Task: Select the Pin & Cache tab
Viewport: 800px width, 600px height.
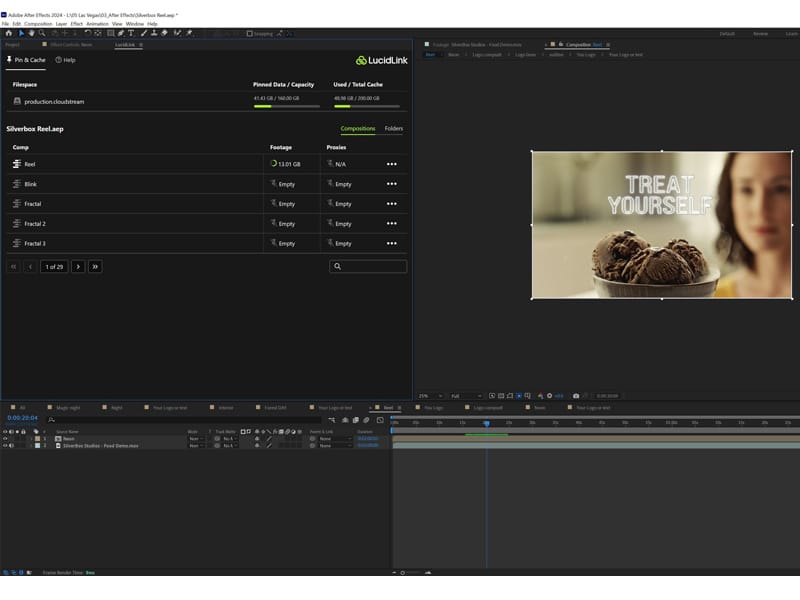Action: (x=26, y=60)
